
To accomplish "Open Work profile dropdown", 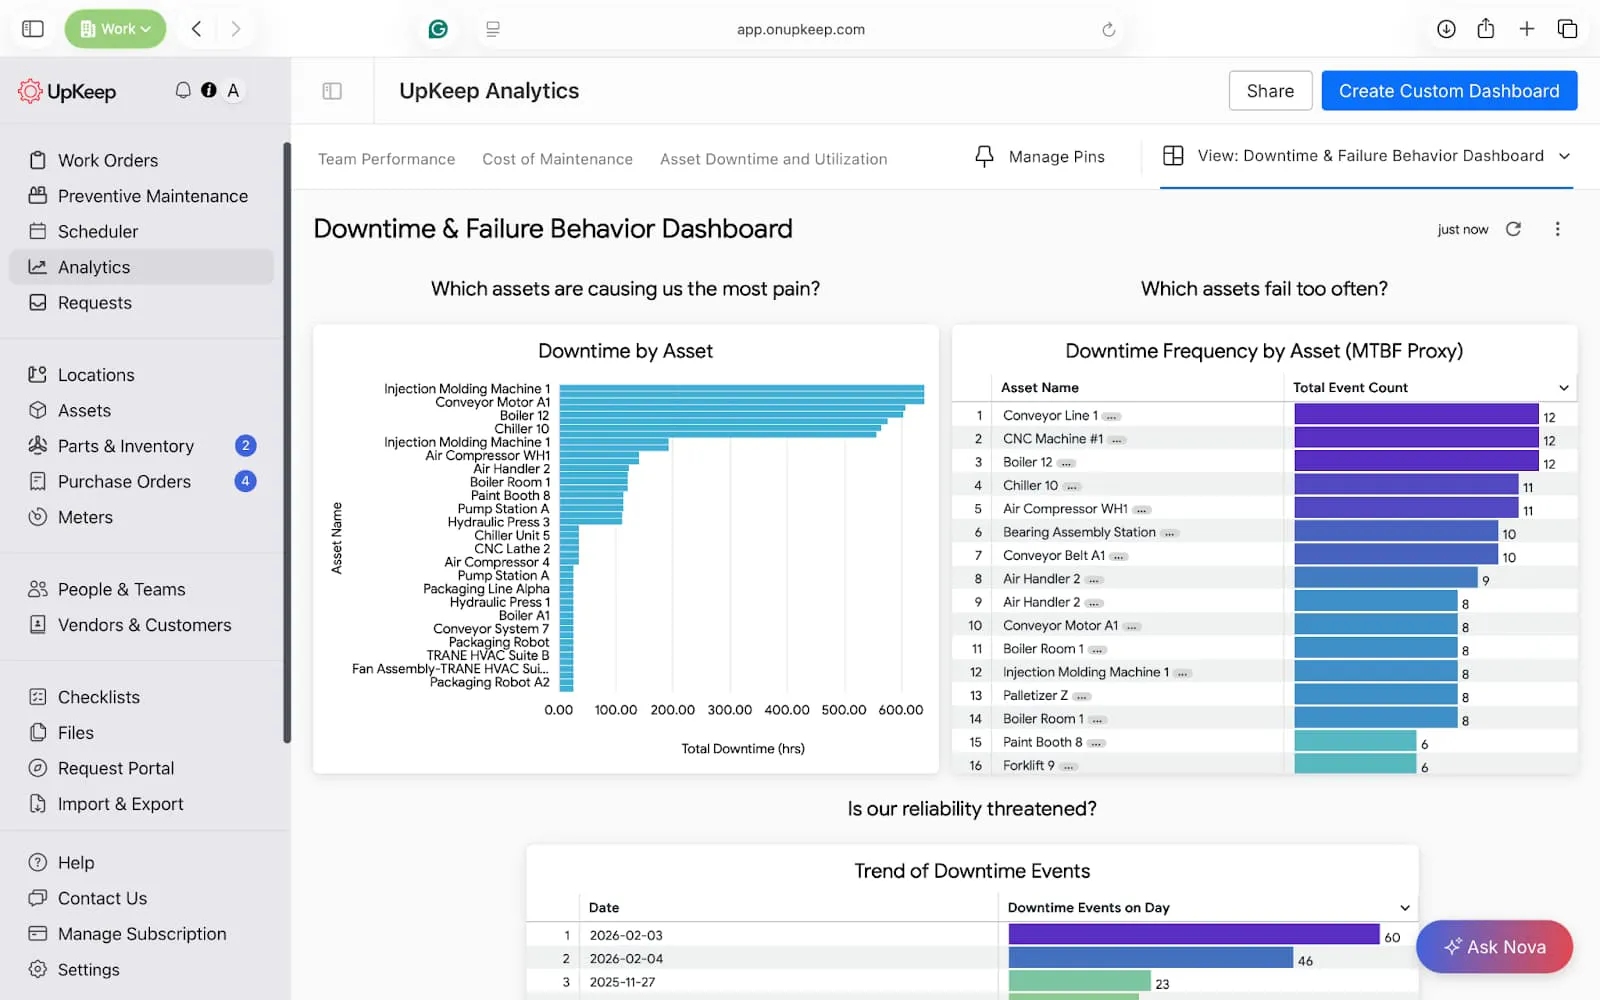I will click(x=115, y=29).
